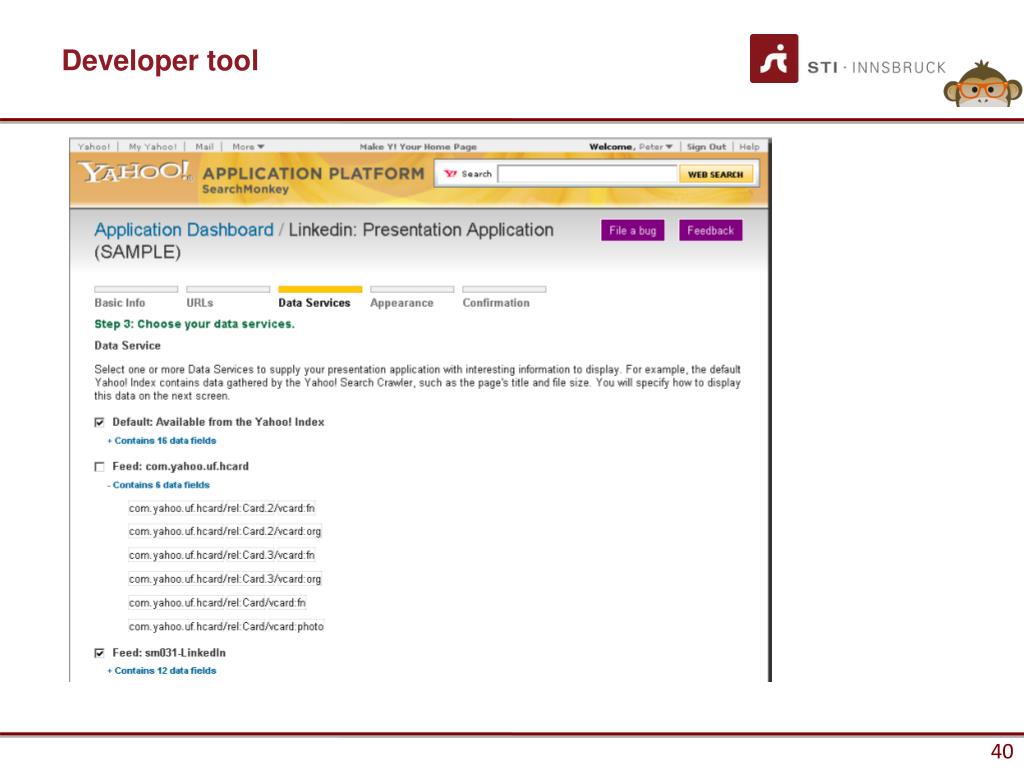Collapse Contains 6 data fields

point(159,485)
